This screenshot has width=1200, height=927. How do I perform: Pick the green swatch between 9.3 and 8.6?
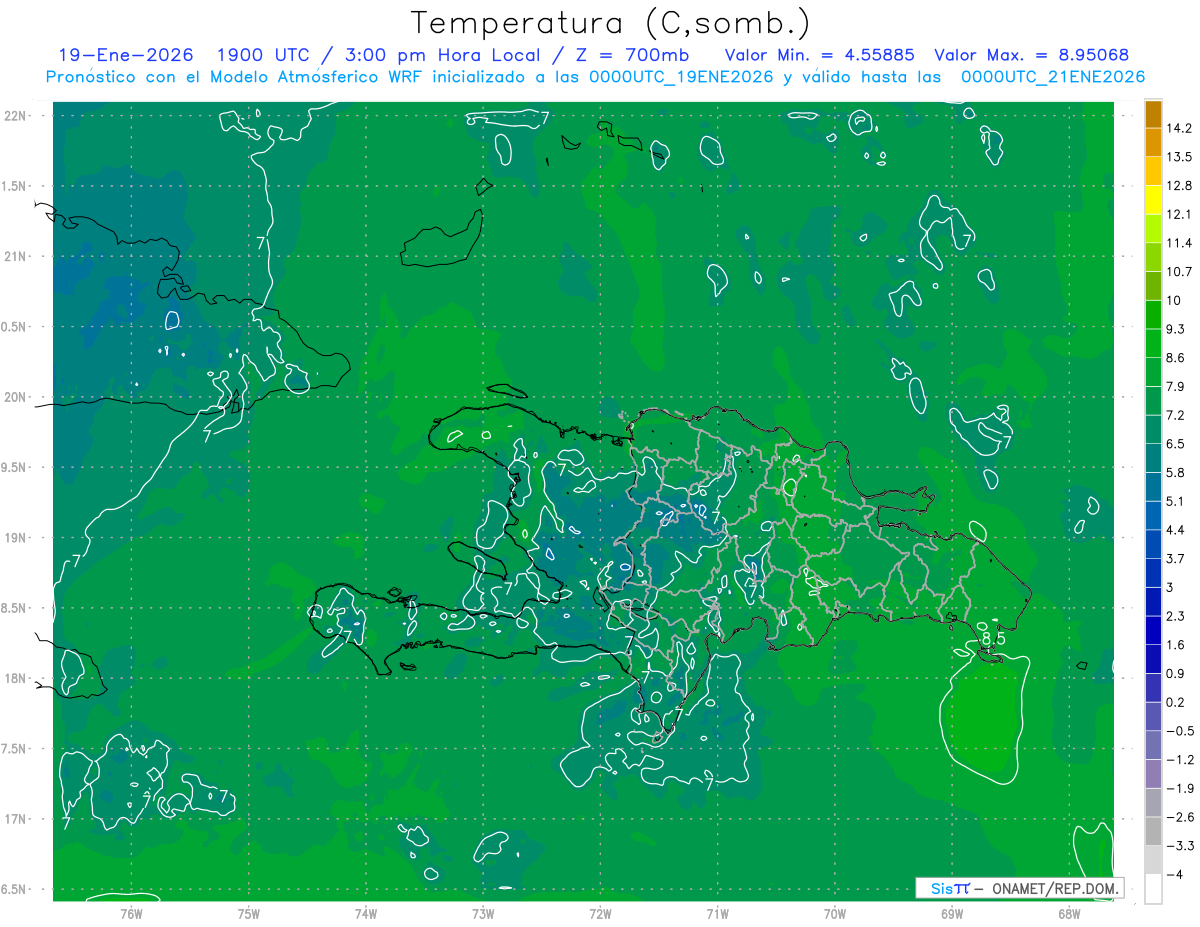coord(1153,343)
